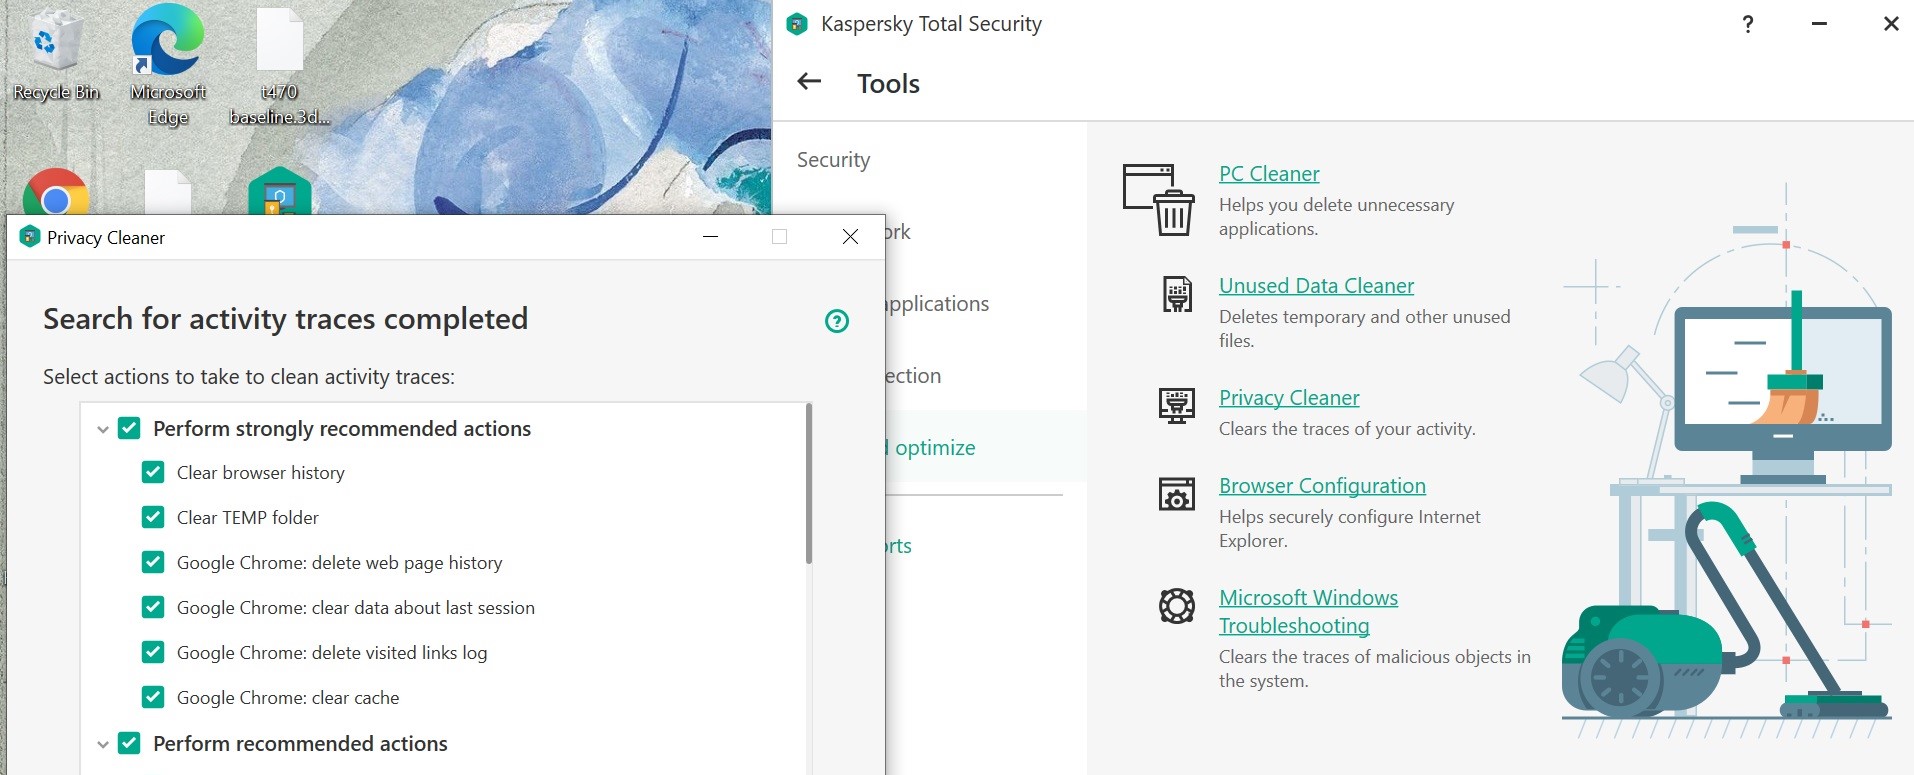Image resolution: width=1914 pixels, height=775 pixels.
Task: Open Kaspersky help question mark in title bar
Action: tap(1748, 24)
